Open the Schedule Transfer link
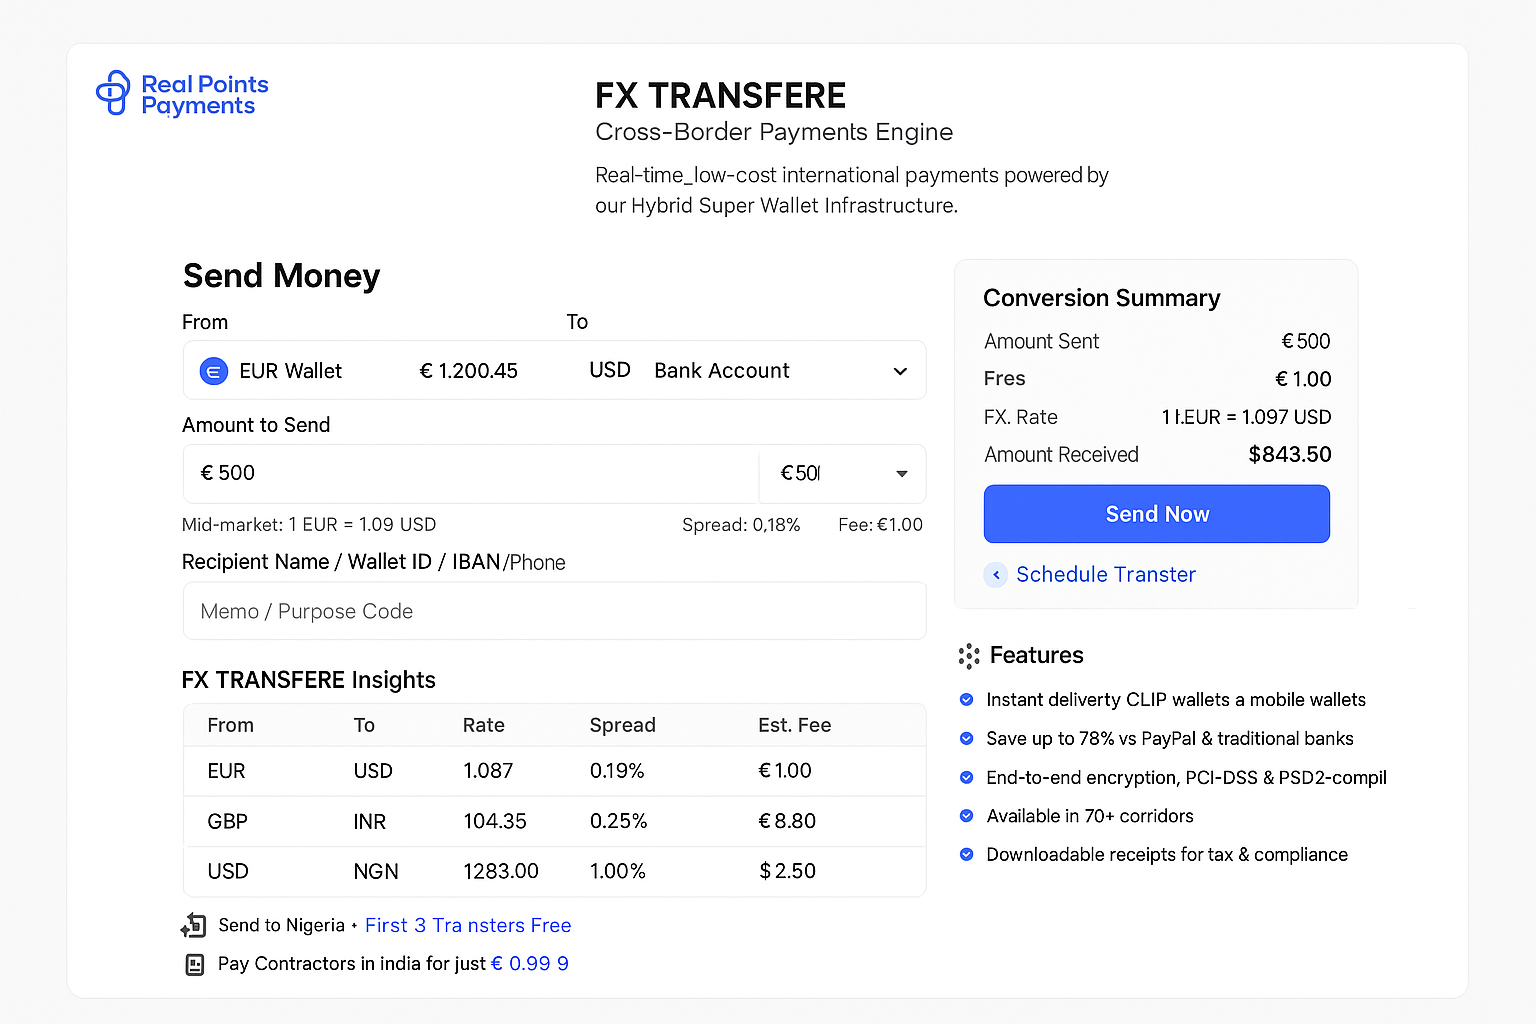Viewport: 1536px width, 1024px height. coord(1105,574)
